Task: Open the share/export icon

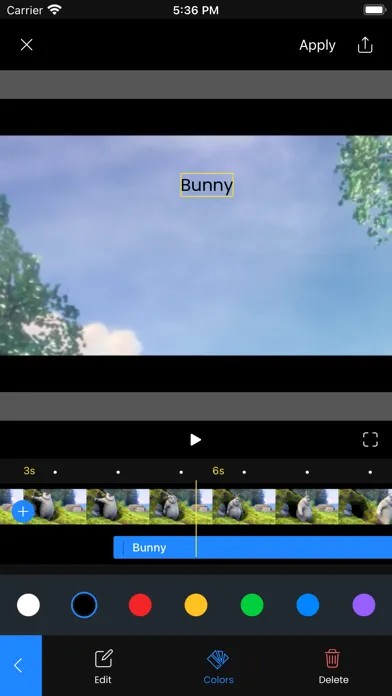Action: click(x=365, y=45)
